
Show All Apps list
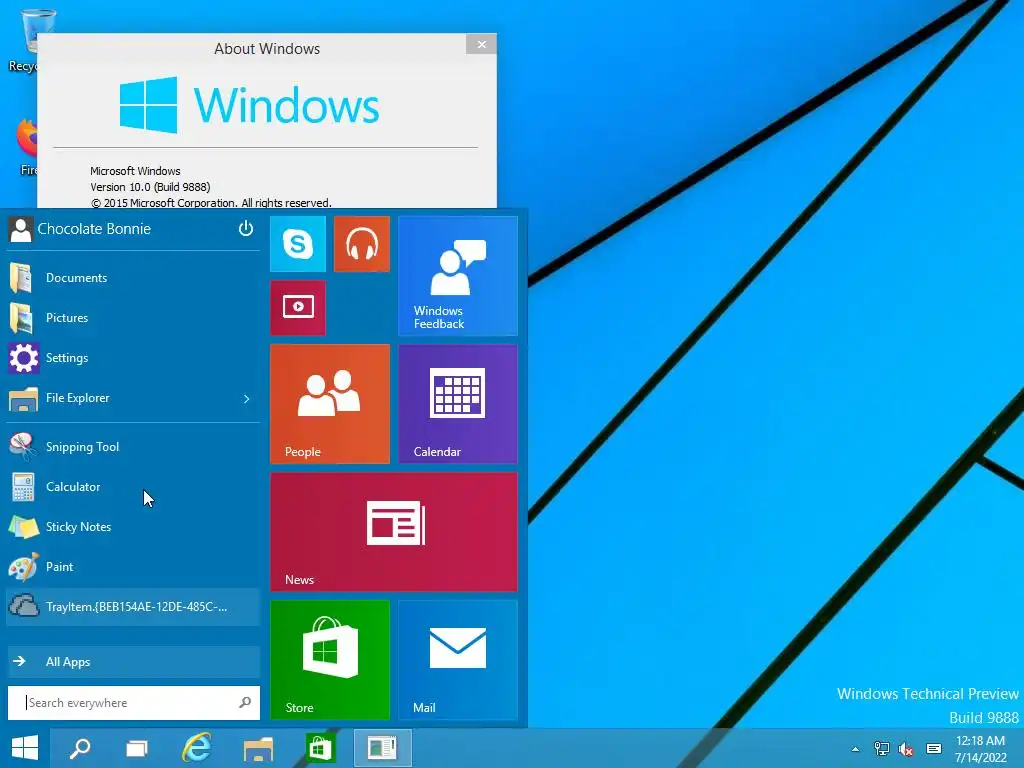(x=133, y=662)
